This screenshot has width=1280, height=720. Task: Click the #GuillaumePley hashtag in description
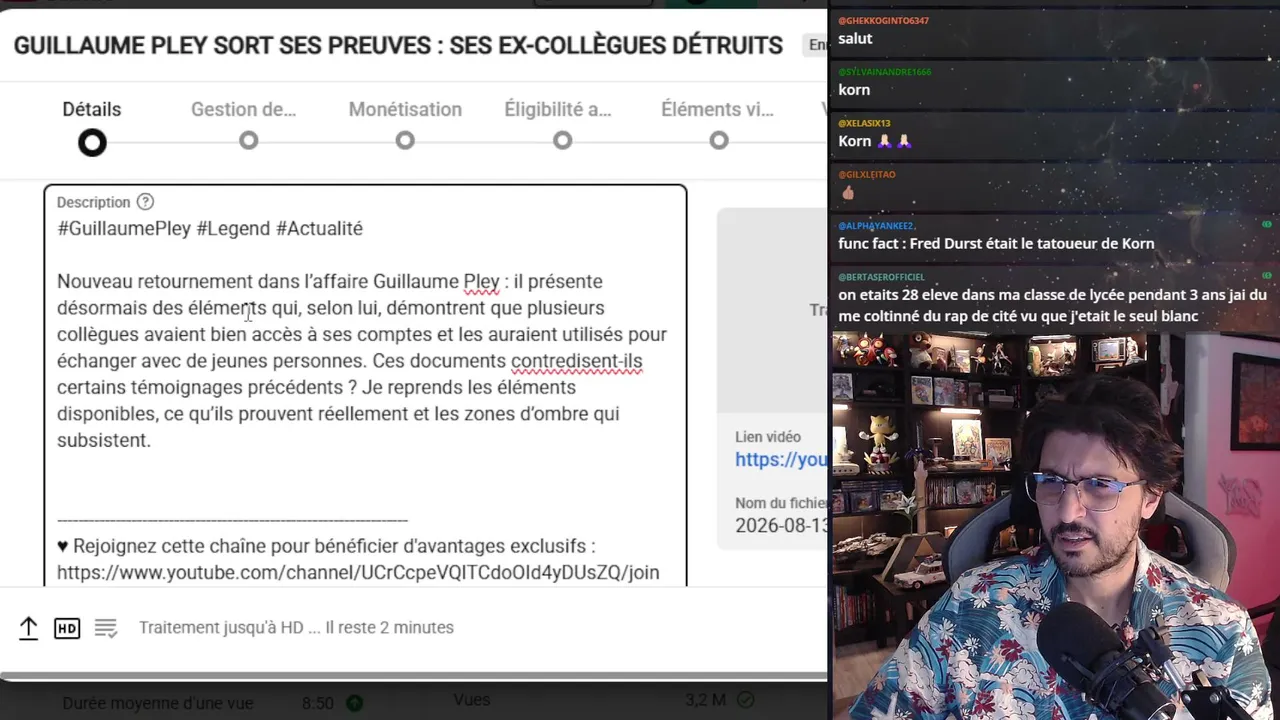124,229
